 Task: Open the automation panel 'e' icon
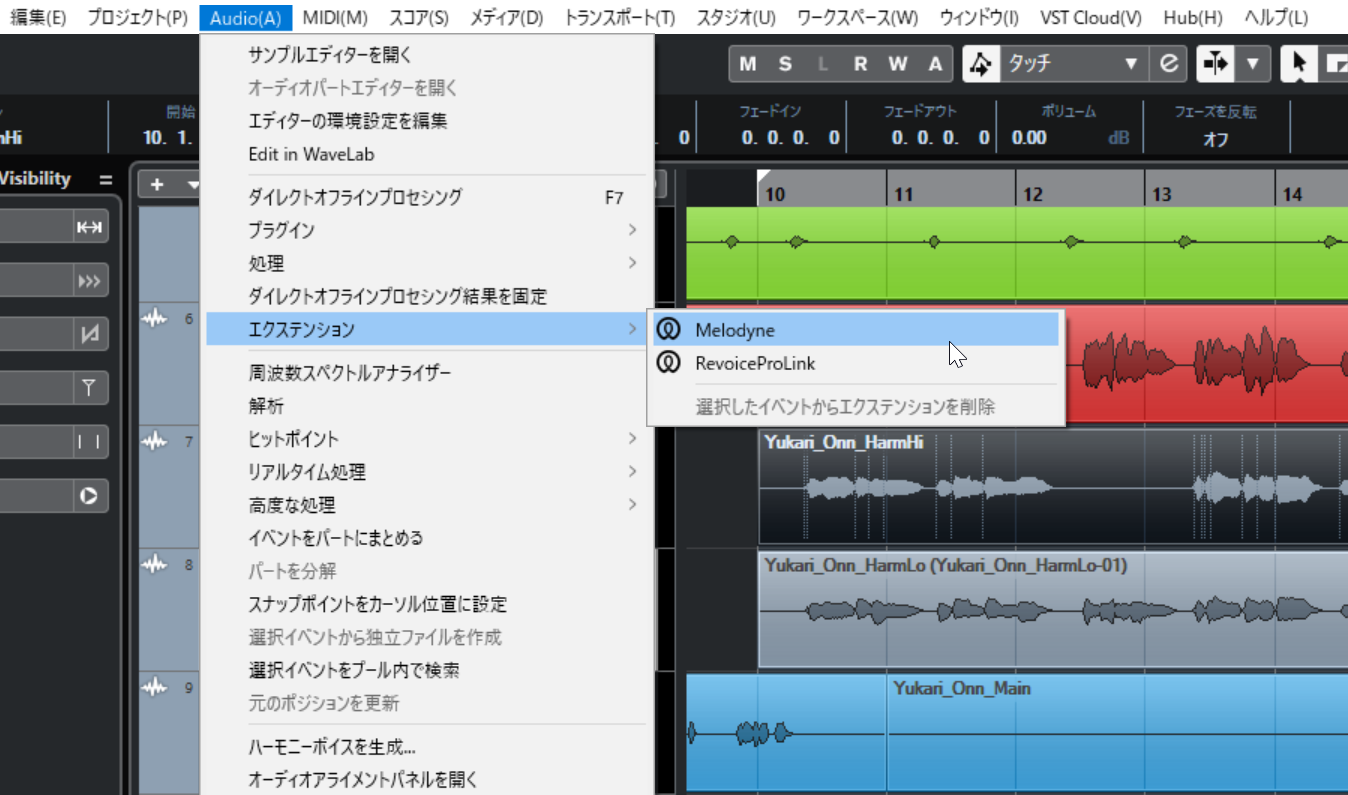tap(1167, 64)
